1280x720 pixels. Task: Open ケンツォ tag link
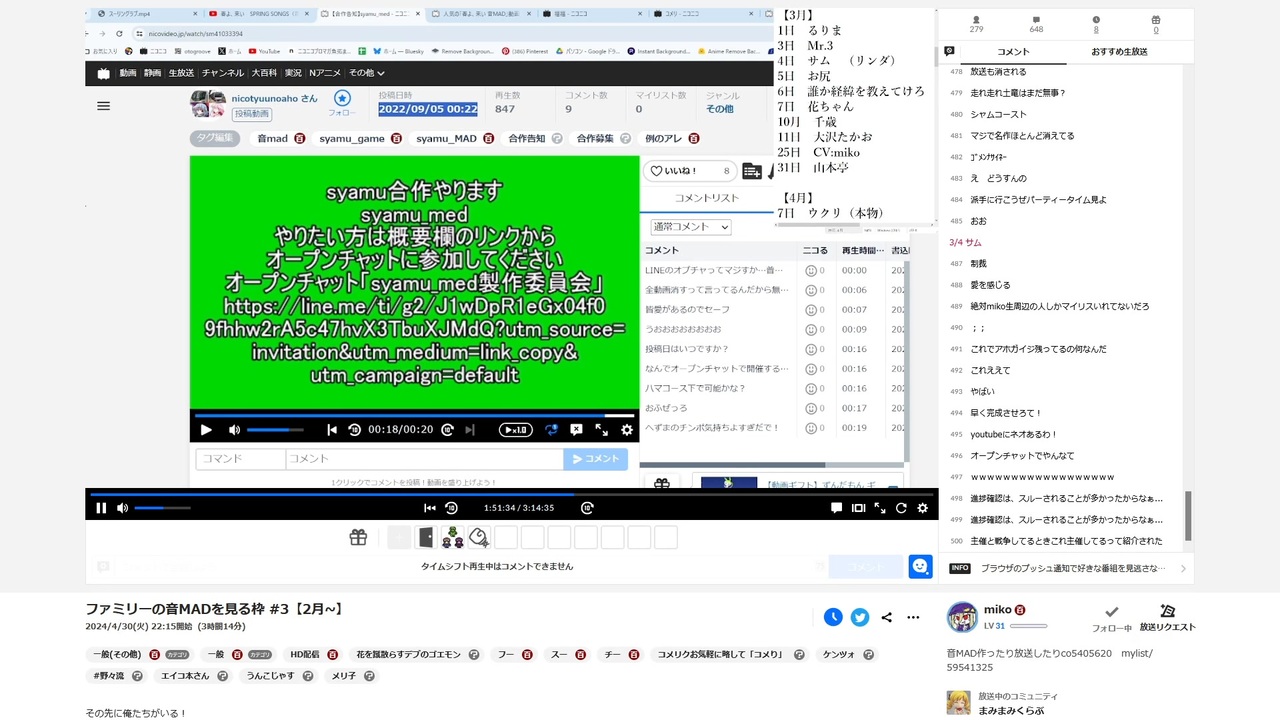click(x=838, y=655)
